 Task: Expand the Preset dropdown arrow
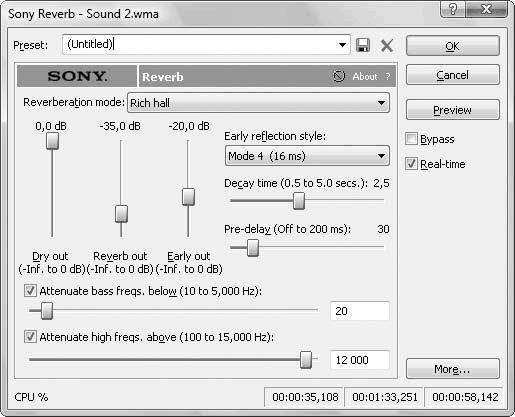[x=342, y=45]
